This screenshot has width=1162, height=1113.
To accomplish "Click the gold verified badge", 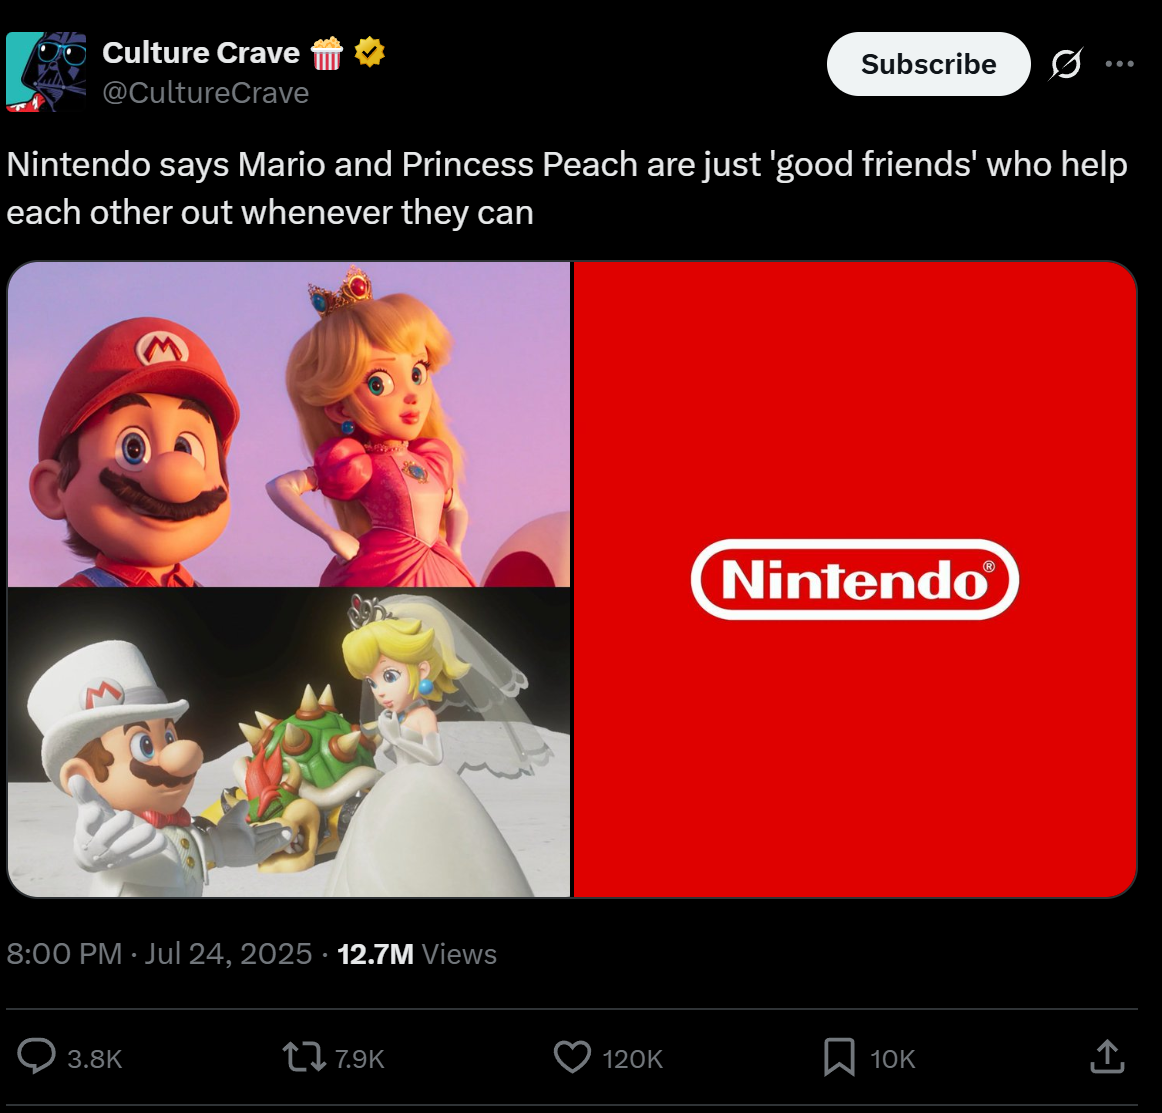I will [x=369, y=53].
